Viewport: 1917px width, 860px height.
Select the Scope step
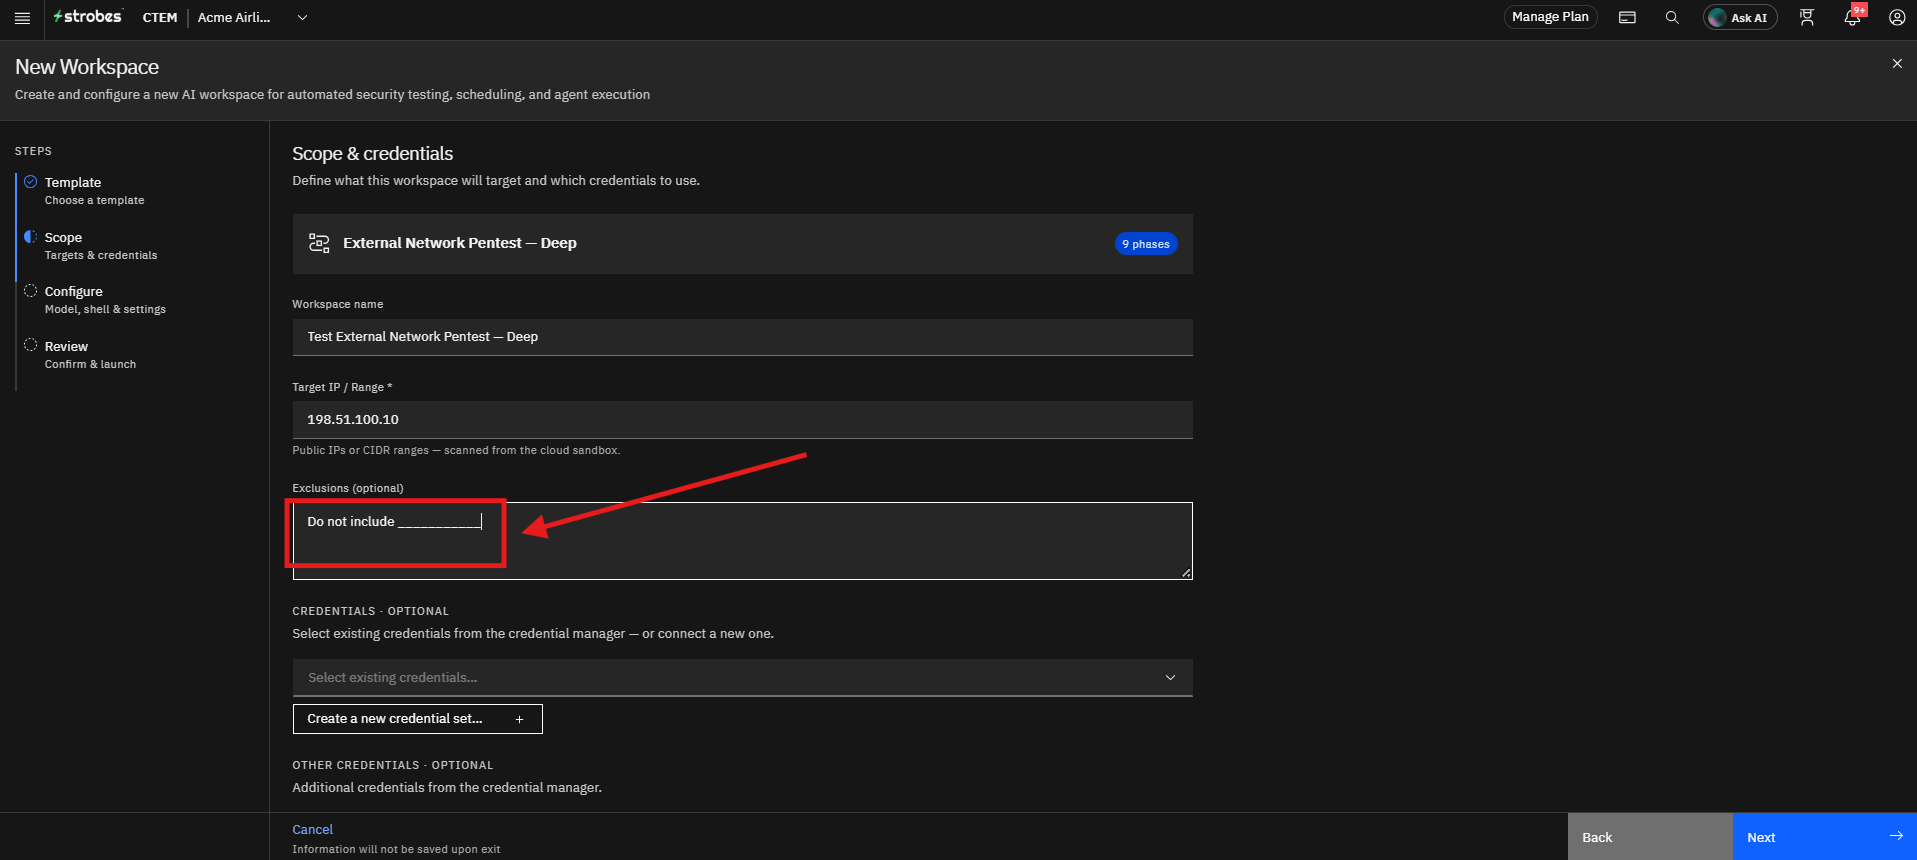pyautogui.click(x=100, y=246)
